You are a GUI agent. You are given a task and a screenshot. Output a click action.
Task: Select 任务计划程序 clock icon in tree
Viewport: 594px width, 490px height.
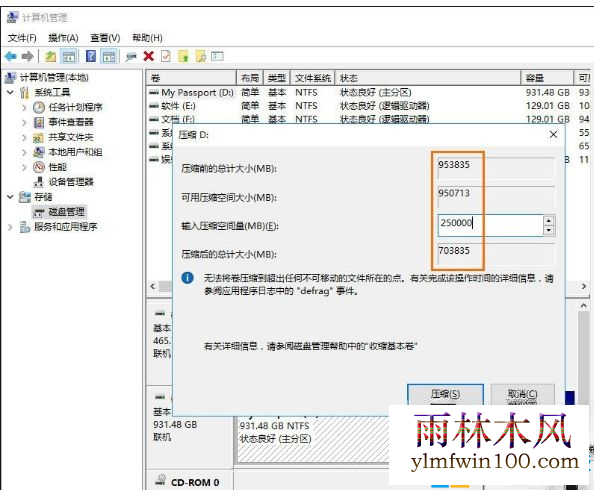(39, 108)
